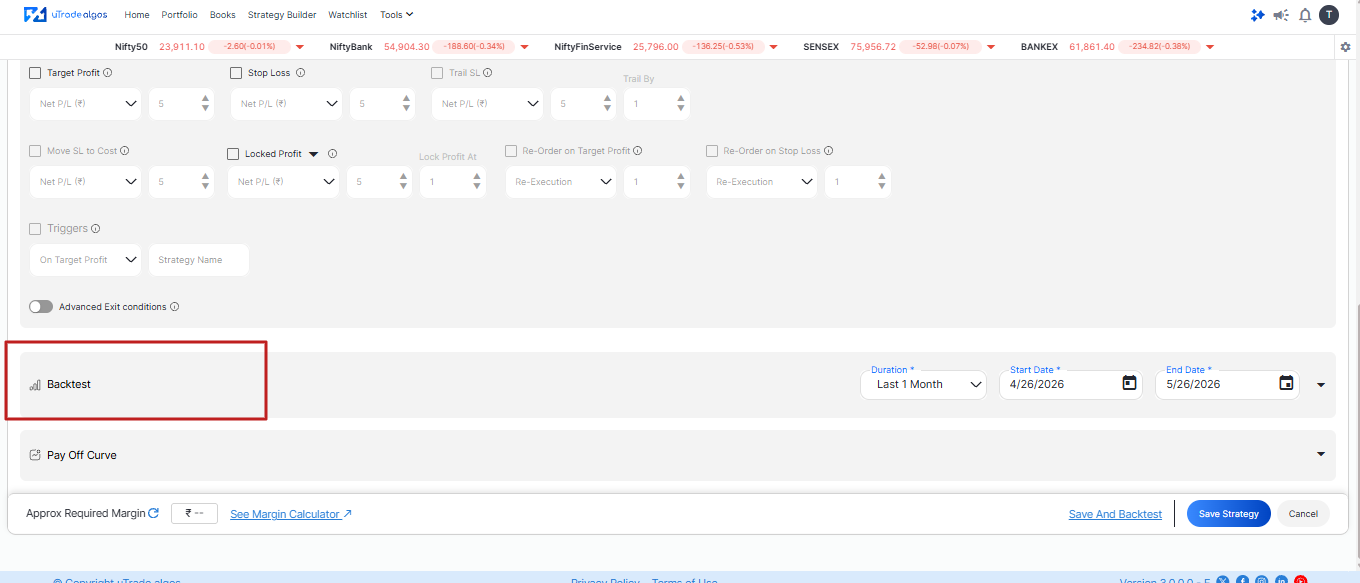Click the Strategy Name input field
Viewport: 1360px width, 583px height.
[x=198, y=260]
